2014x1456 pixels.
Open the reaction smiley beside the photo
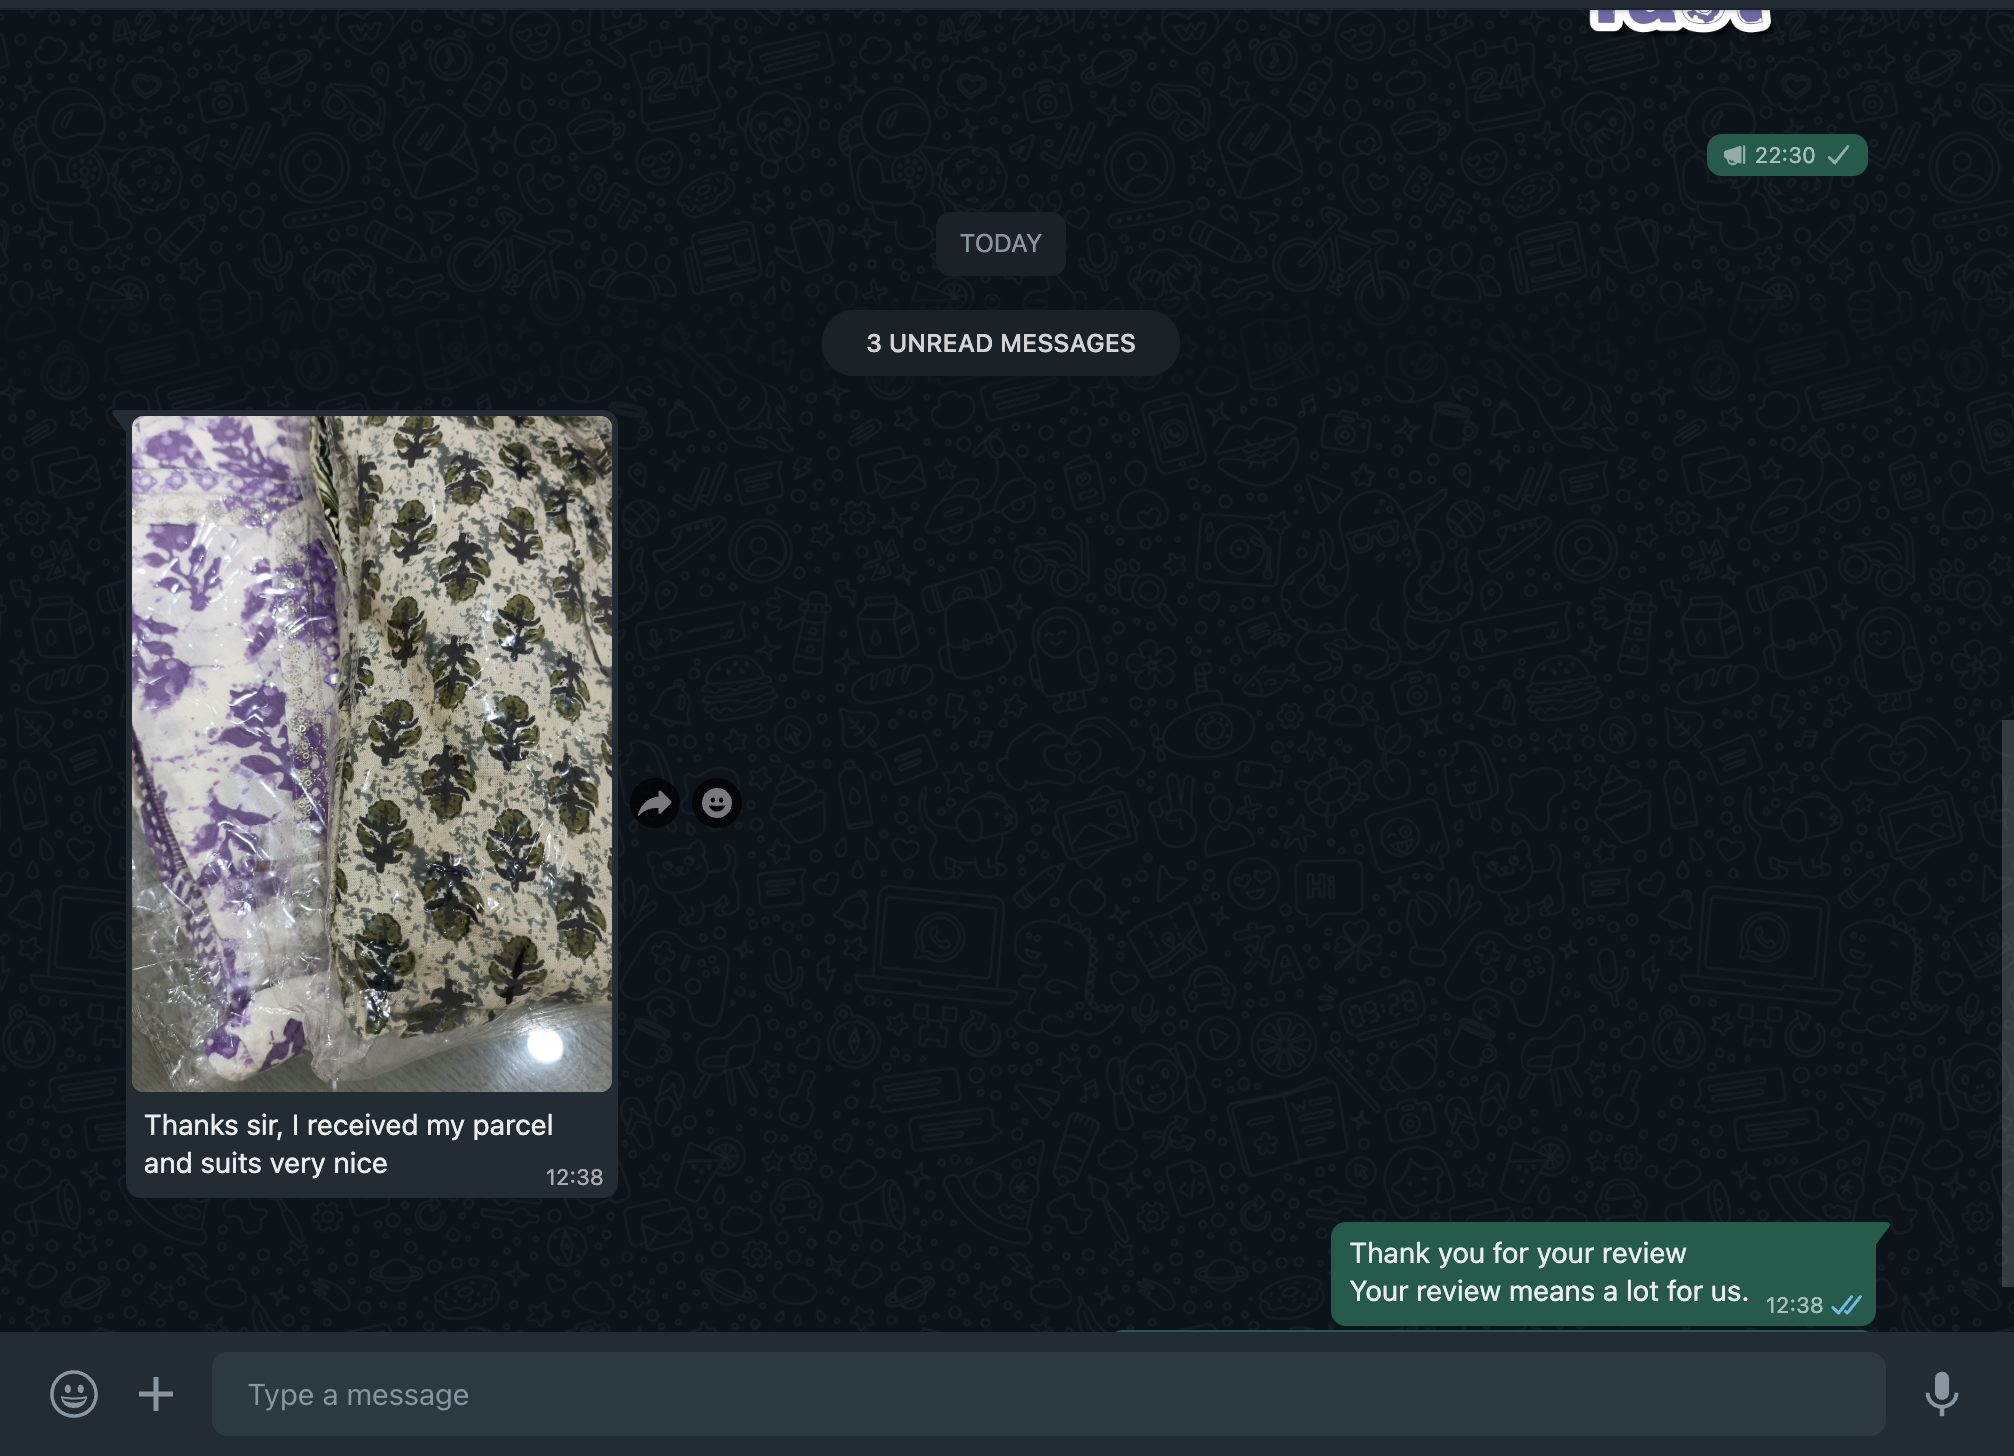click(717, 803)
